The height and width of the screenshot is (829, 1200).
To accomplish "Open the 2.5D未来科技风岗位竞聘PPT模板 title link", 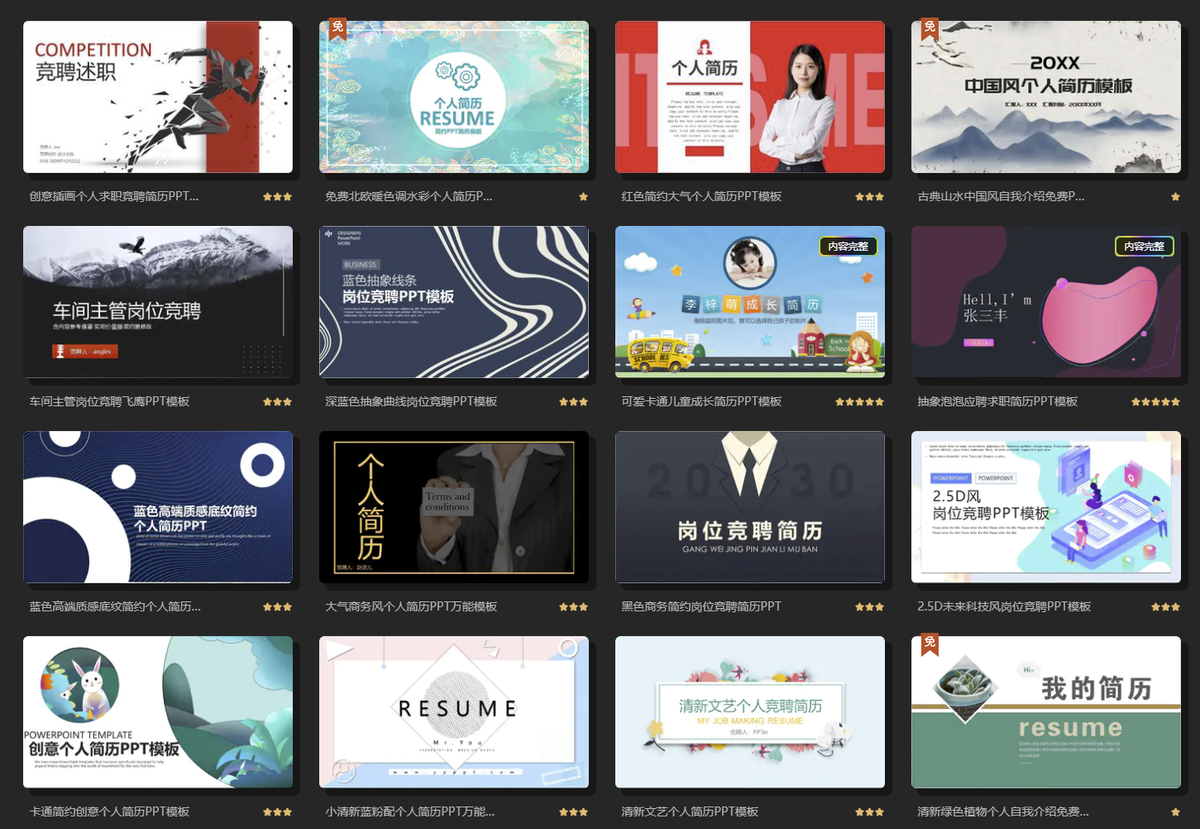I will point(1004,607).
